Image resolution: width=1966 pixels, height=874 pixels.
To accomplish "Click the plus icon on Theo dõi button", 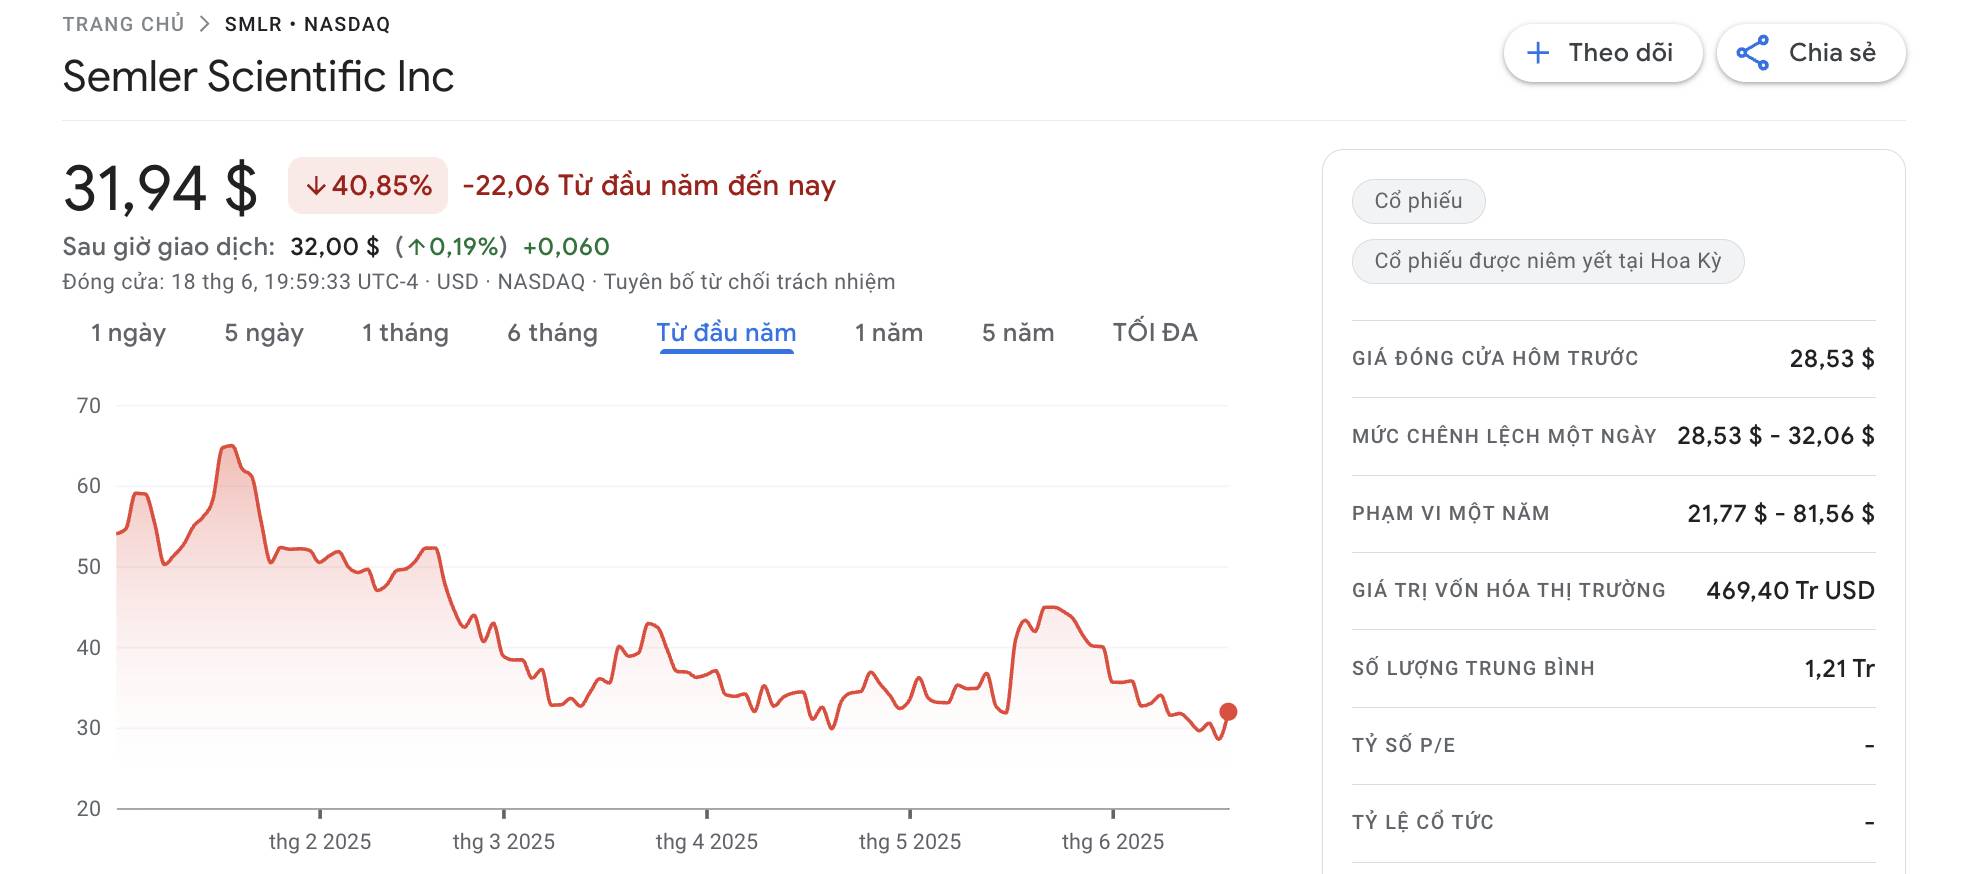I will pyautogui.click(x=1538, y=53).
